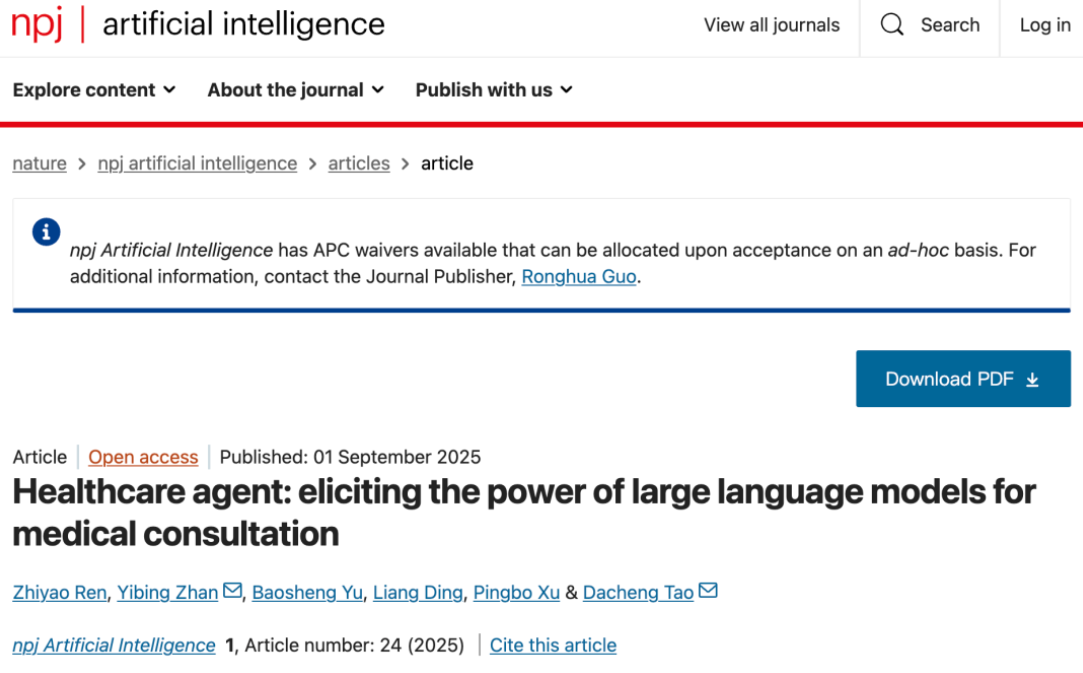Click Log in at the top right
This screenshot has height=673, width=1083.
(x=1045, y=25)
